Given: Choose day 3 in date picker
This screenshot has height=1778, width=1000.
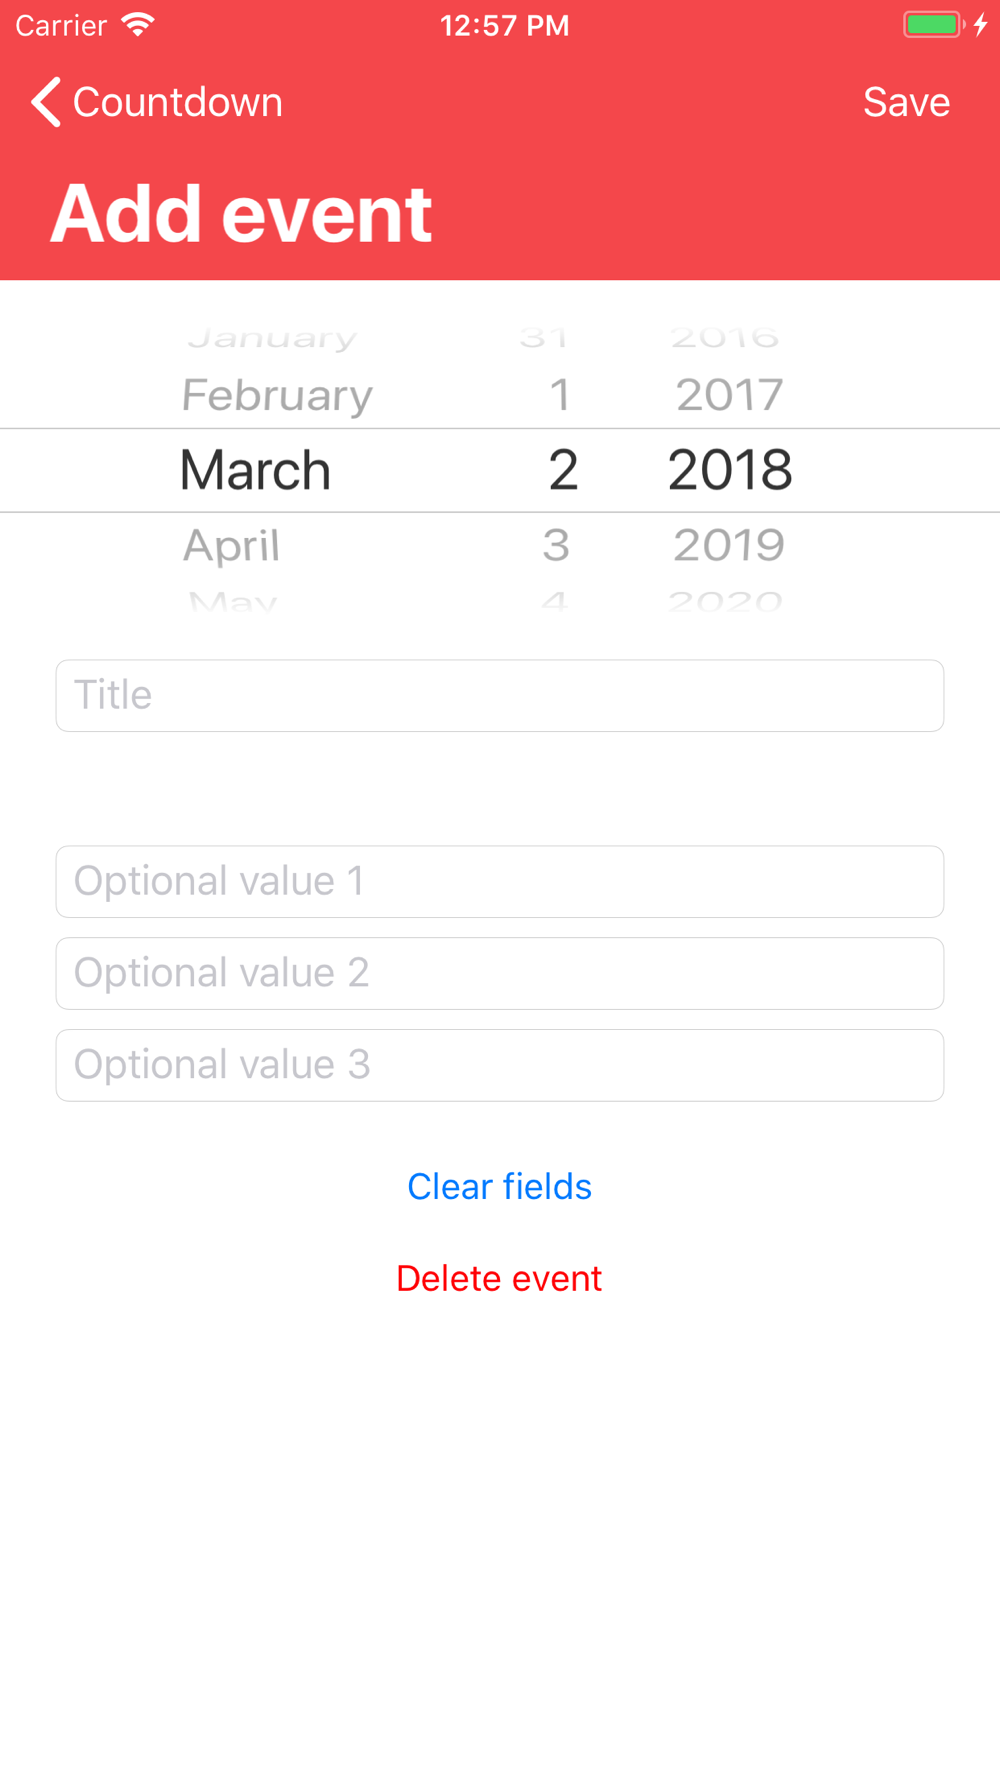Looking at the screenshot, I should (556, 545).
